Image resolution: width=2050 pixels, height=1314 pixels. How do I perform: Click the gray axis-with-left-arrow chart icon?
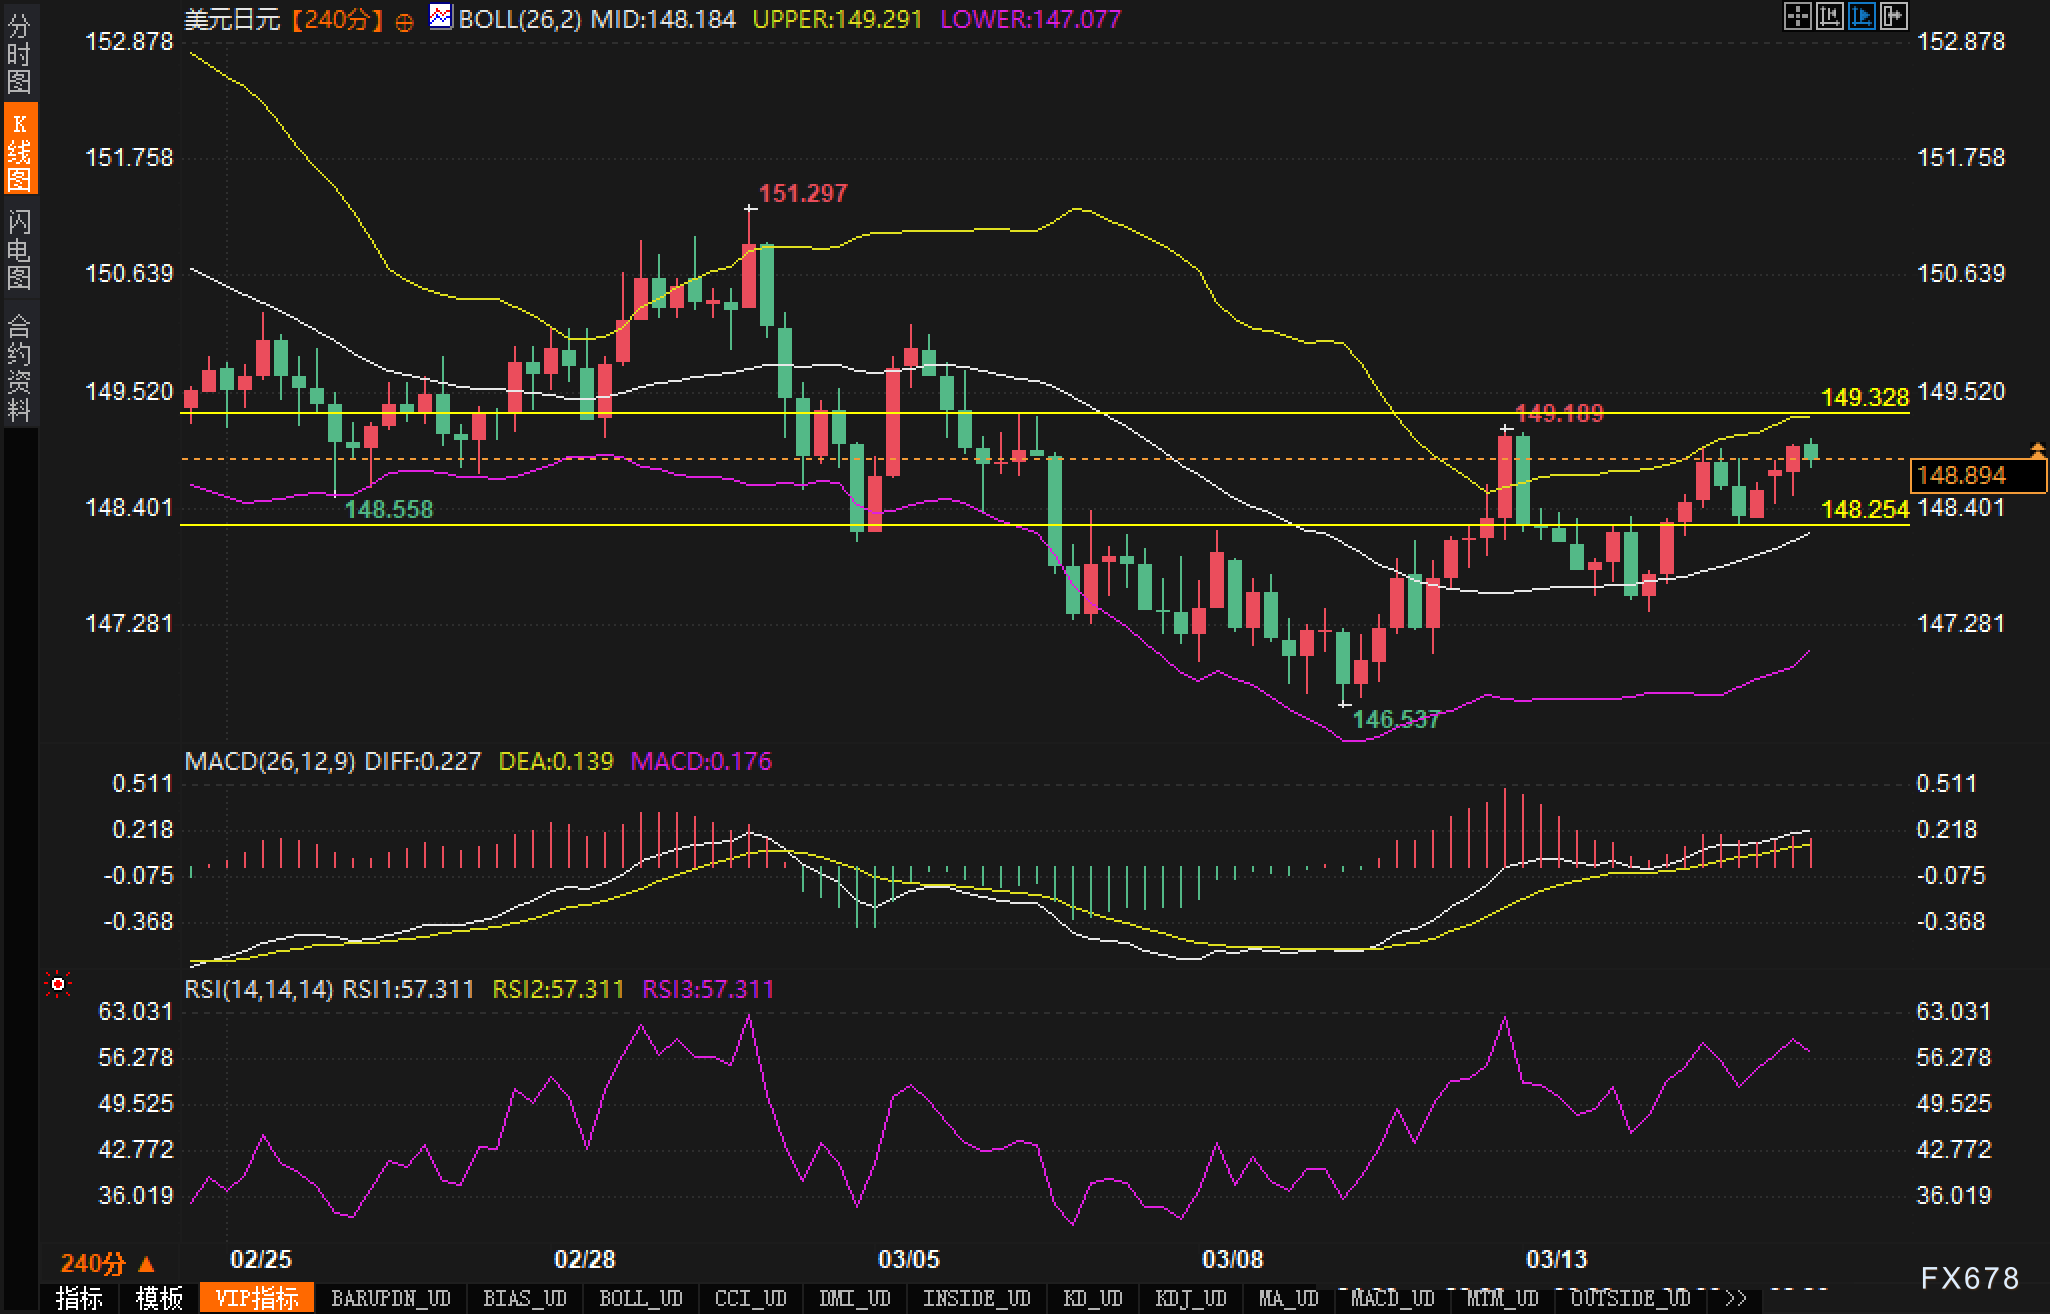click(x=1829, y=17)
